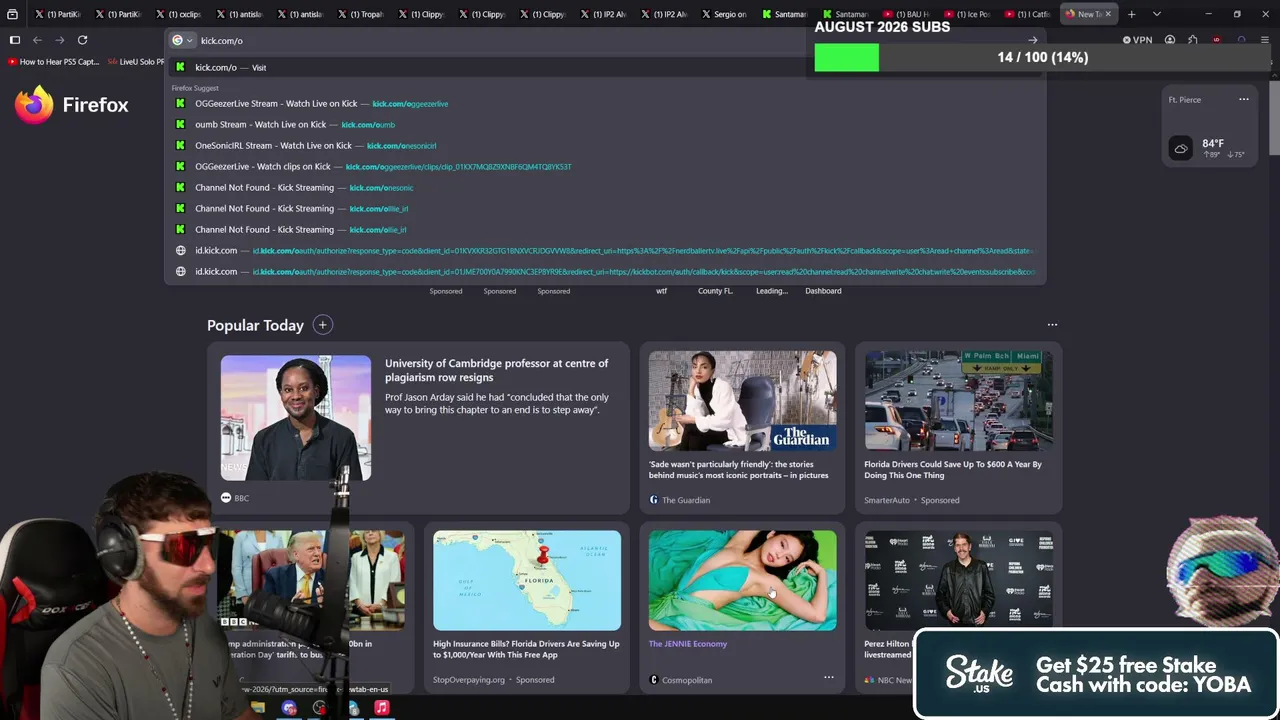The height and width of the screenshot is (720, 1280).
Task: Open the search engine selector in address bar
Action: click(182, 41)
